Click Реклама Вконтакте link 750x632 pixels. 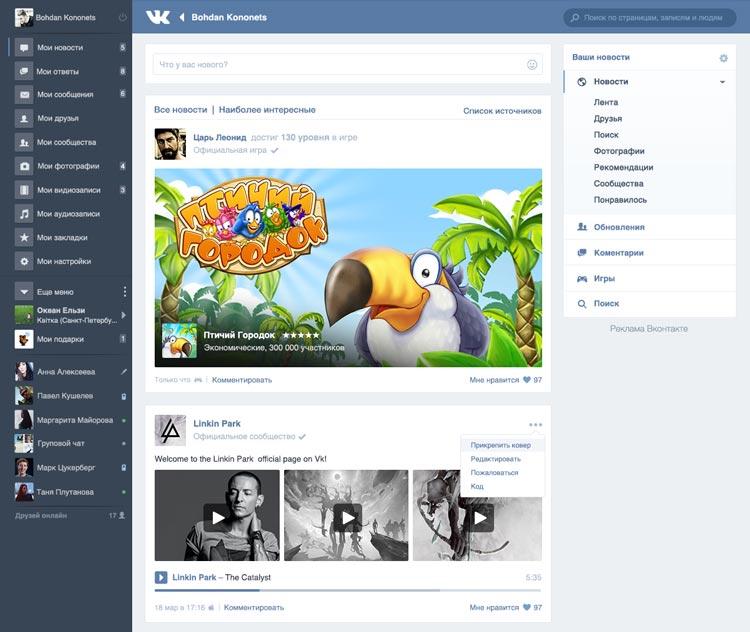[649, 329]
